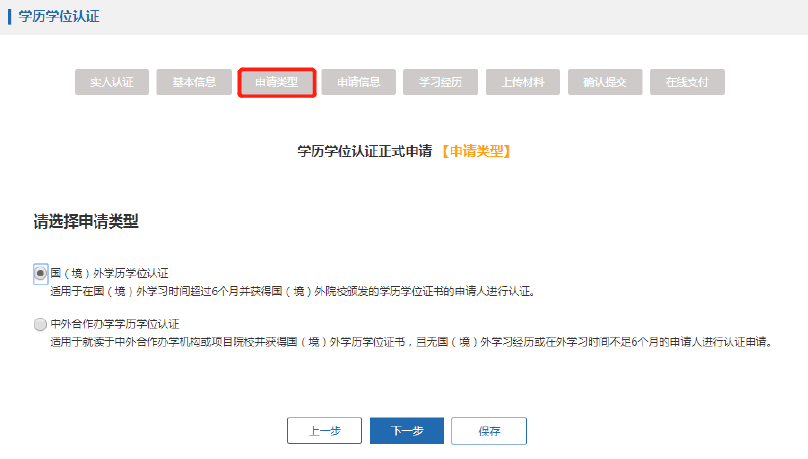Click the 上一步 button

tap(324, 431)
